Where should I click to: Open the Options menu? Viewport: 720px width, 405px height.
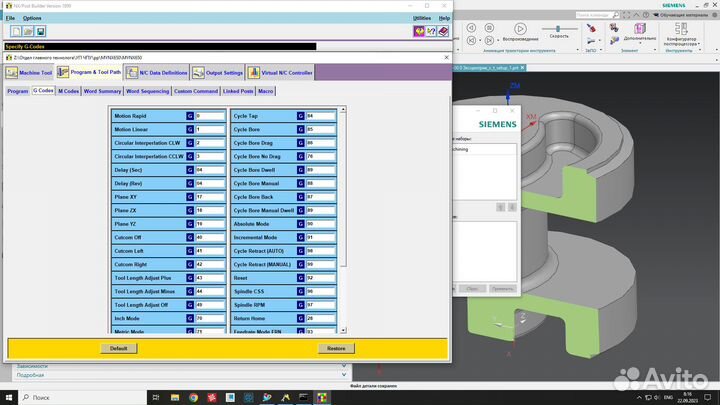click(x=32, y=18)
